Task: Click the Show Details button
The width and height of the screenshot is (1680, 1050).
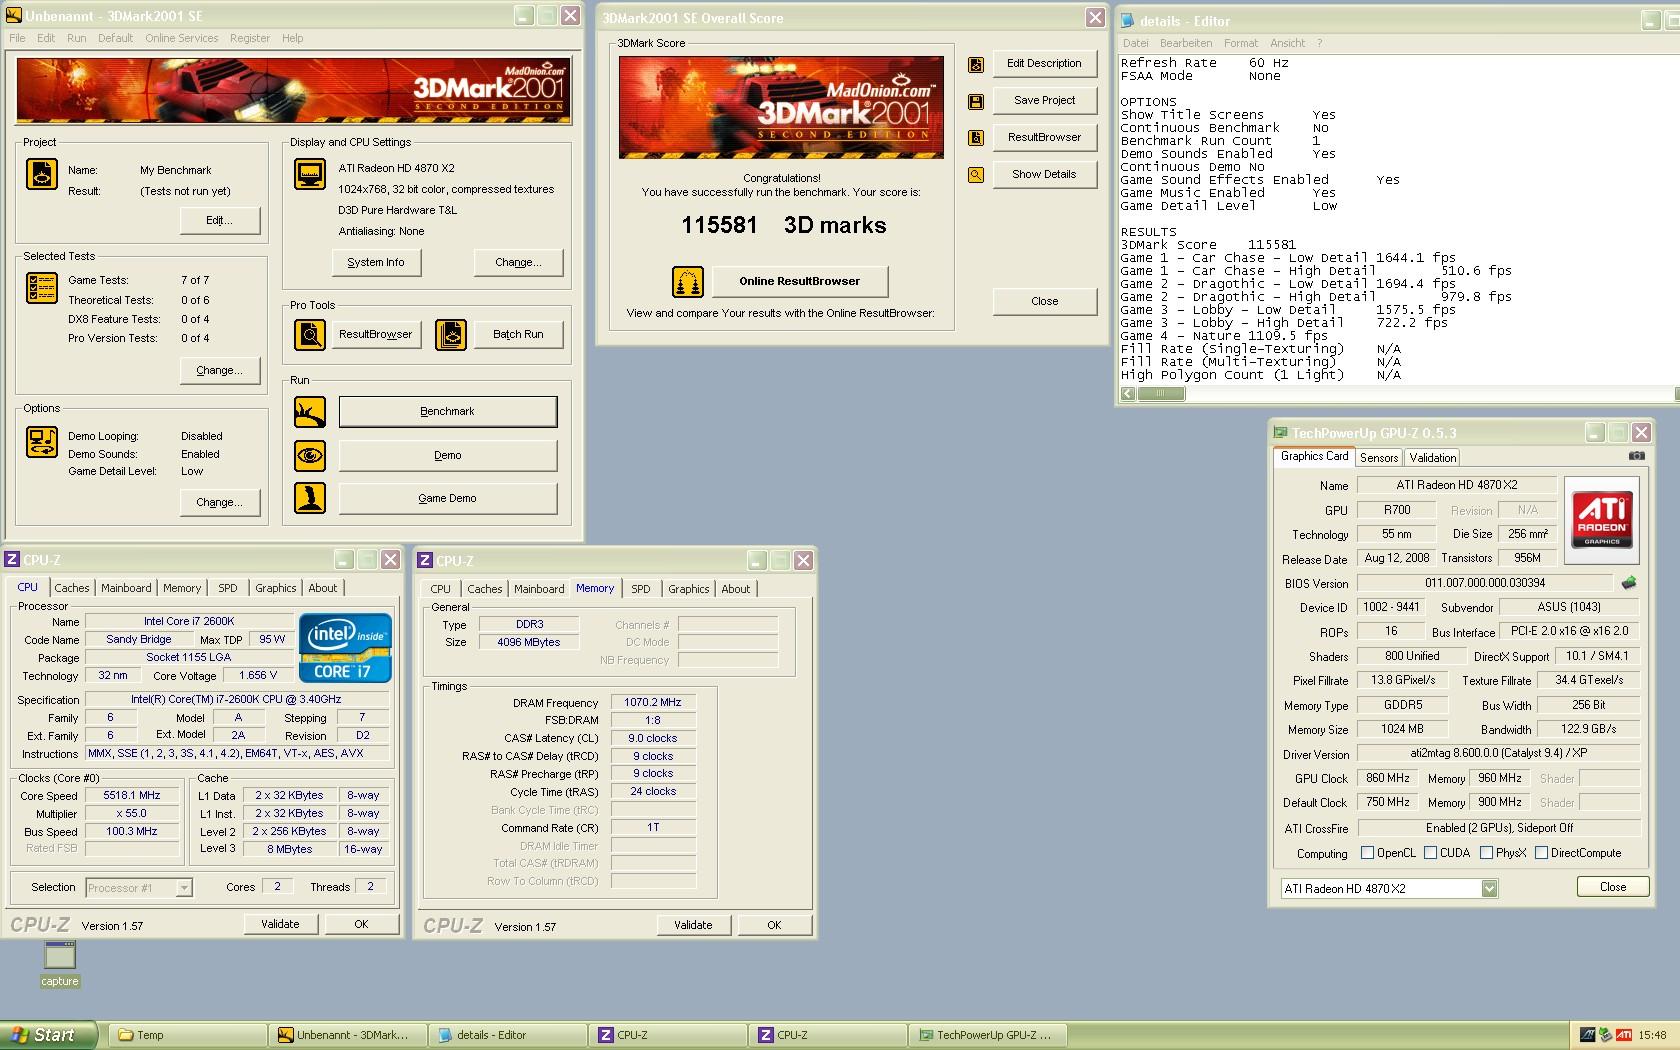Action: point(1044,174)
